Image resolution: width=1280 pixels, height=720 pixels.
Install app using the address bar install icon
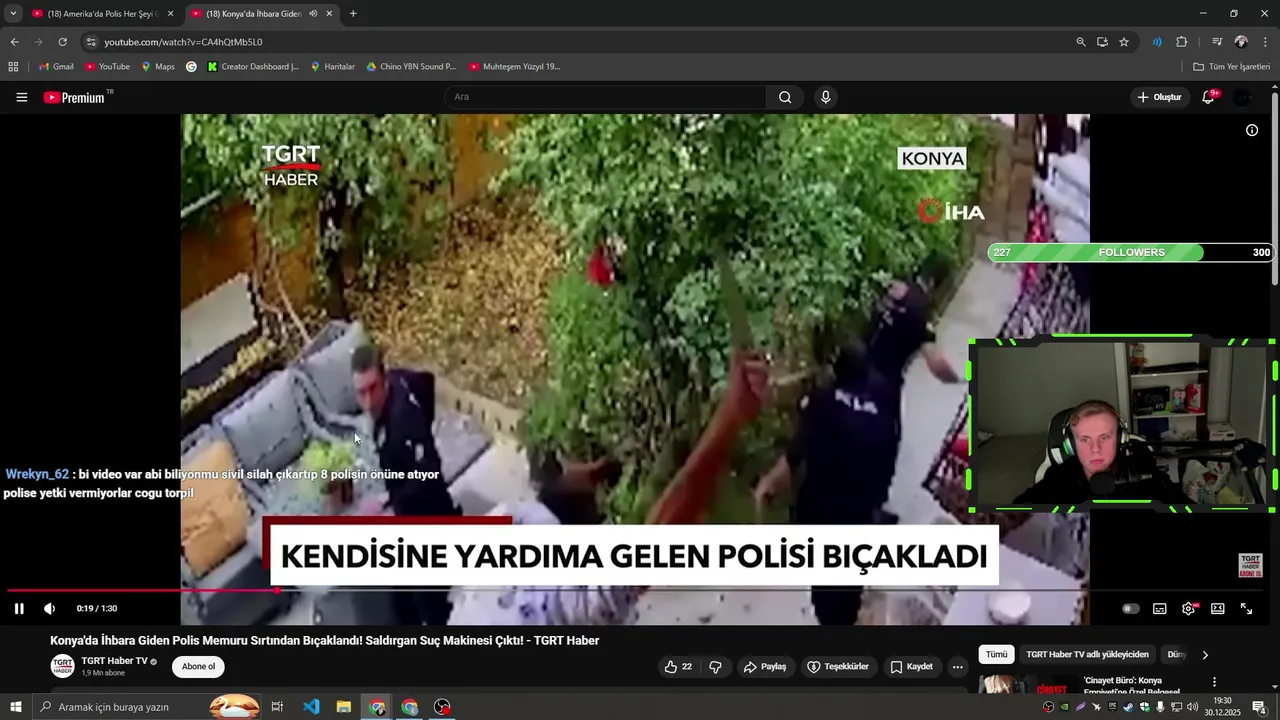tap(1102, 42)
